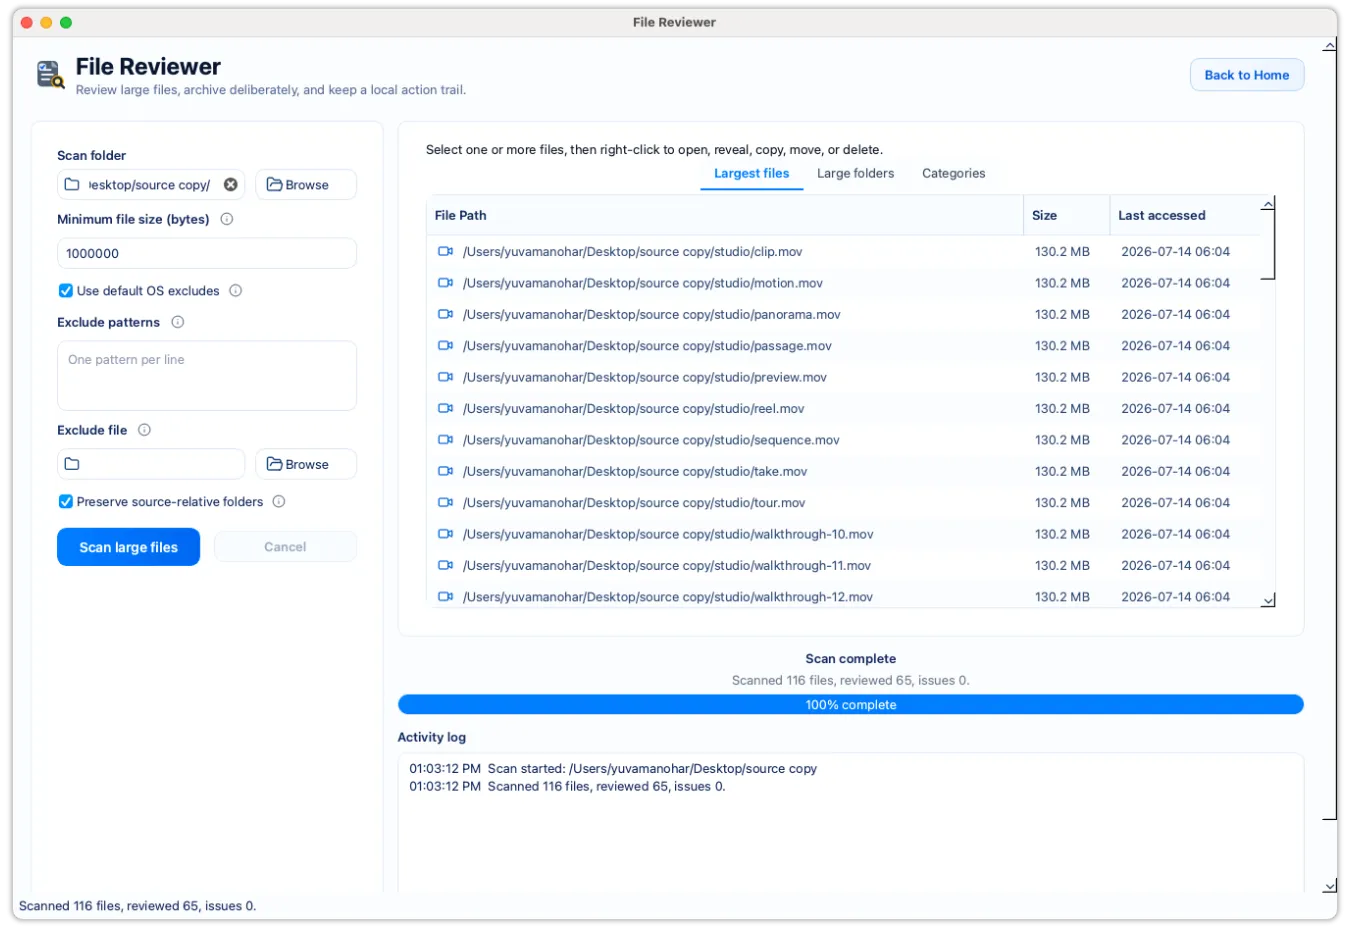Browse for a scan folder
Image resolution: width=1350 pixels, height=928 pixels.
306,185
